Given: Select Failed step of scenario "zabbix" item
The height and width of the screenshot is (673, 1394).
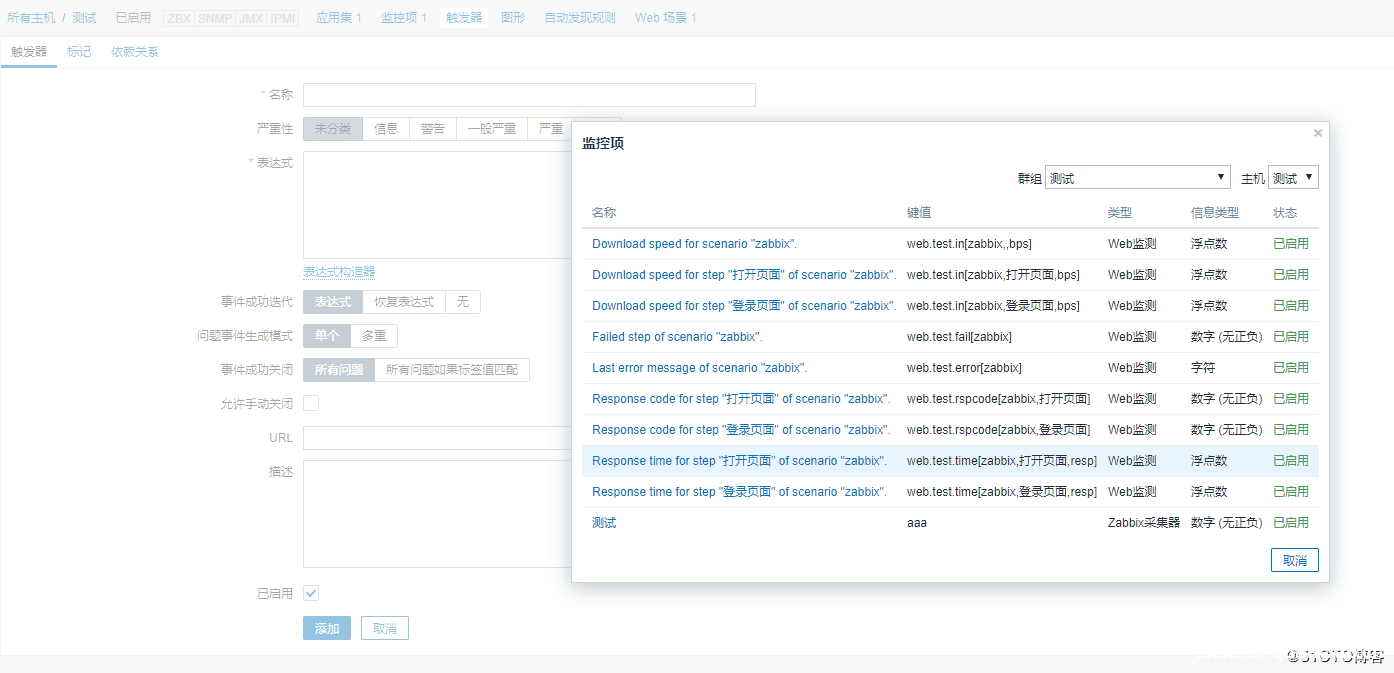Looking at the screenshot, I should [677, 336].
